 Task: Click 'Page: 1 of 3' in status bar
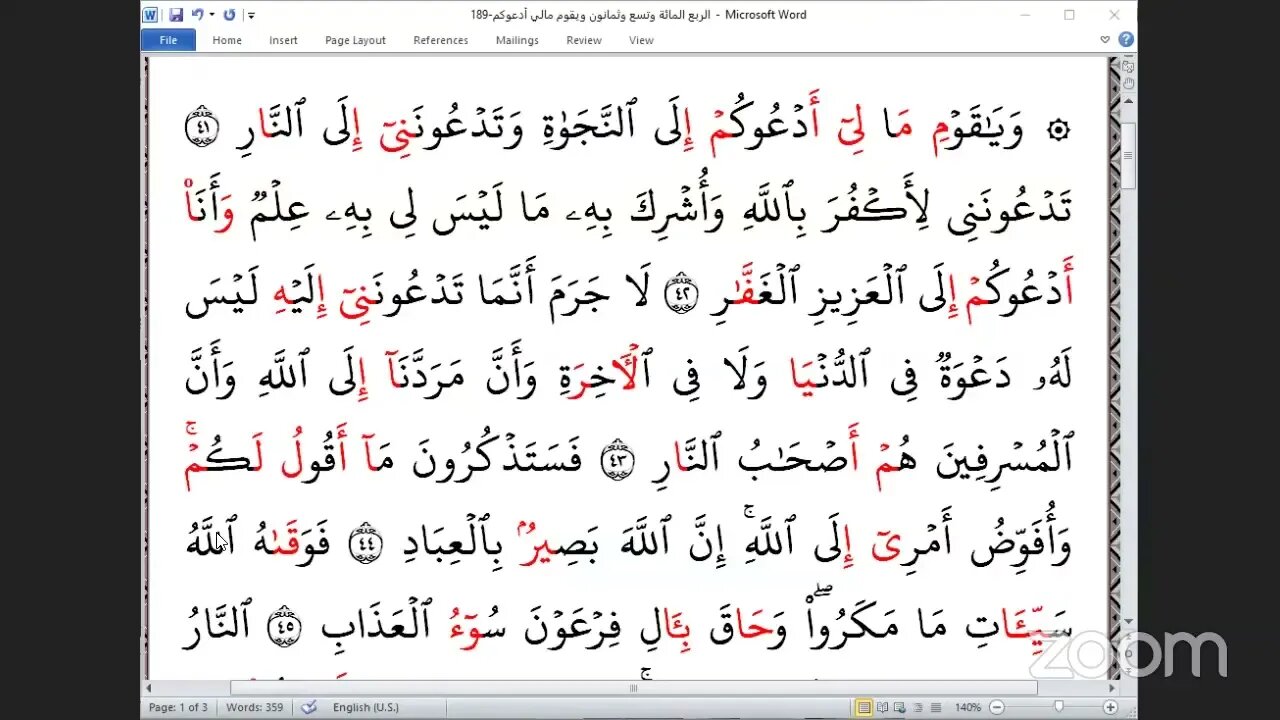177,707
